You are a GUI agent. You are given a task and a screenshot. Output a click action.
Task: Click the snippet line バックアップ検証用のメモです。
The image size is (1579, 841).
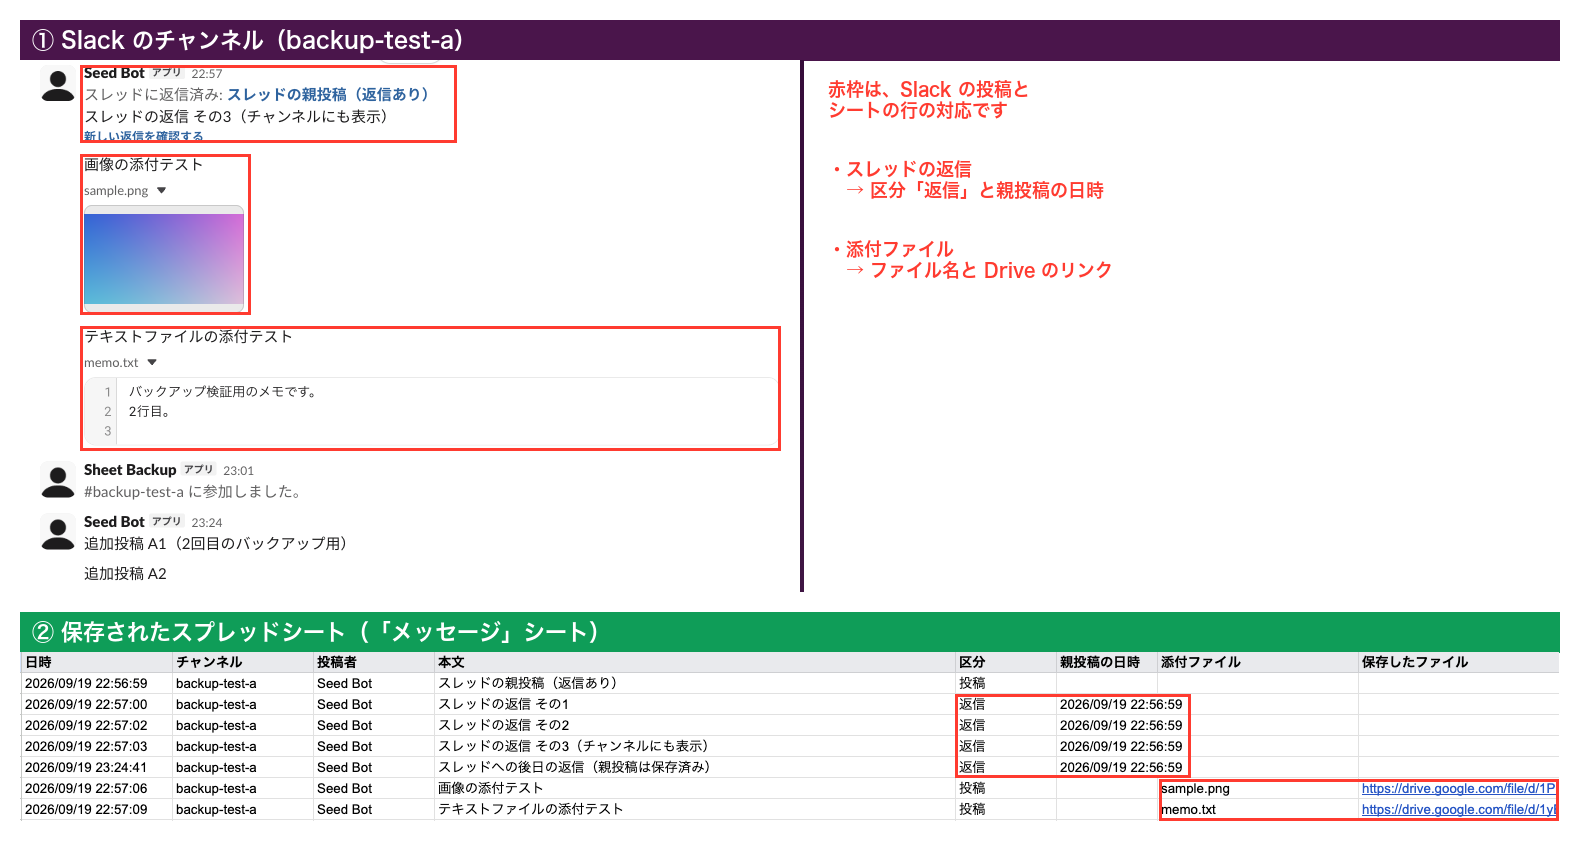point(222,391)
